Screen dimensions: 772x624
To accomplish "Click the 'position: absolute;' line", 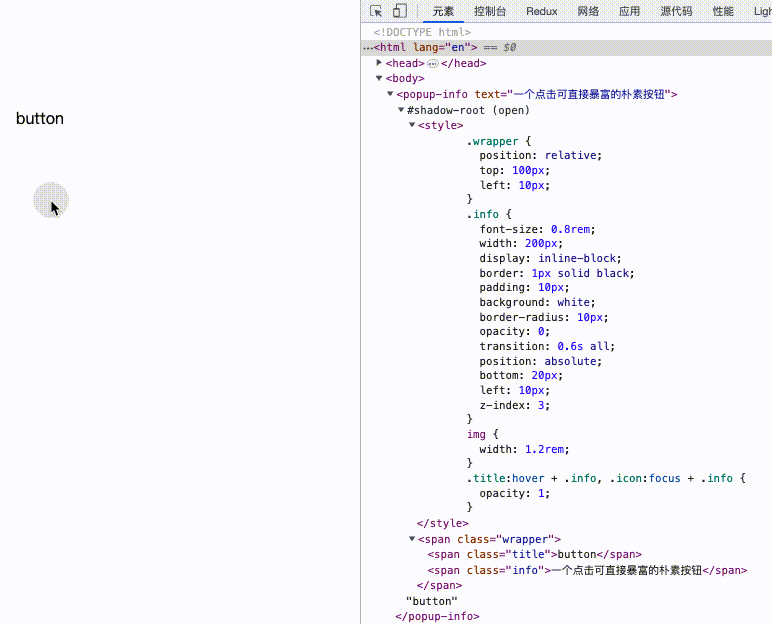I will [x=541, y=361].
